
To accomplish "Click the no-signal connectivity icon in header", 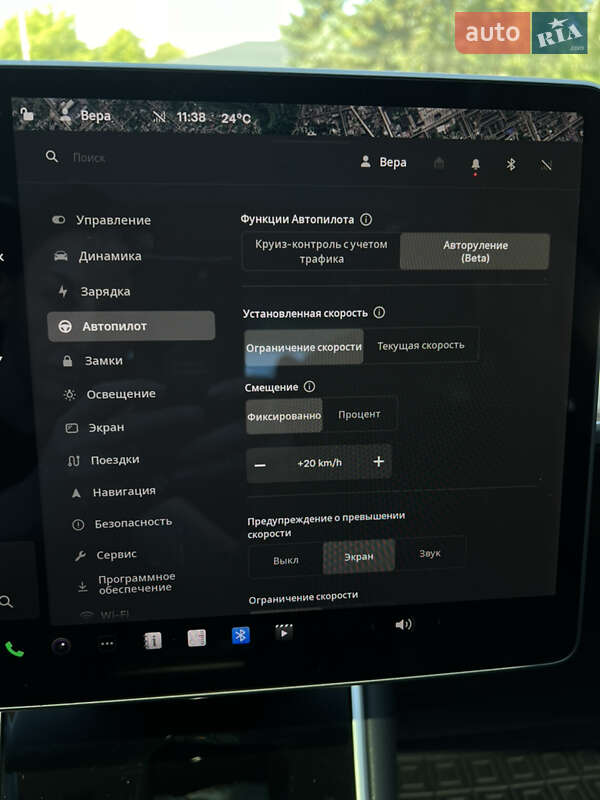I will (546, 165).
